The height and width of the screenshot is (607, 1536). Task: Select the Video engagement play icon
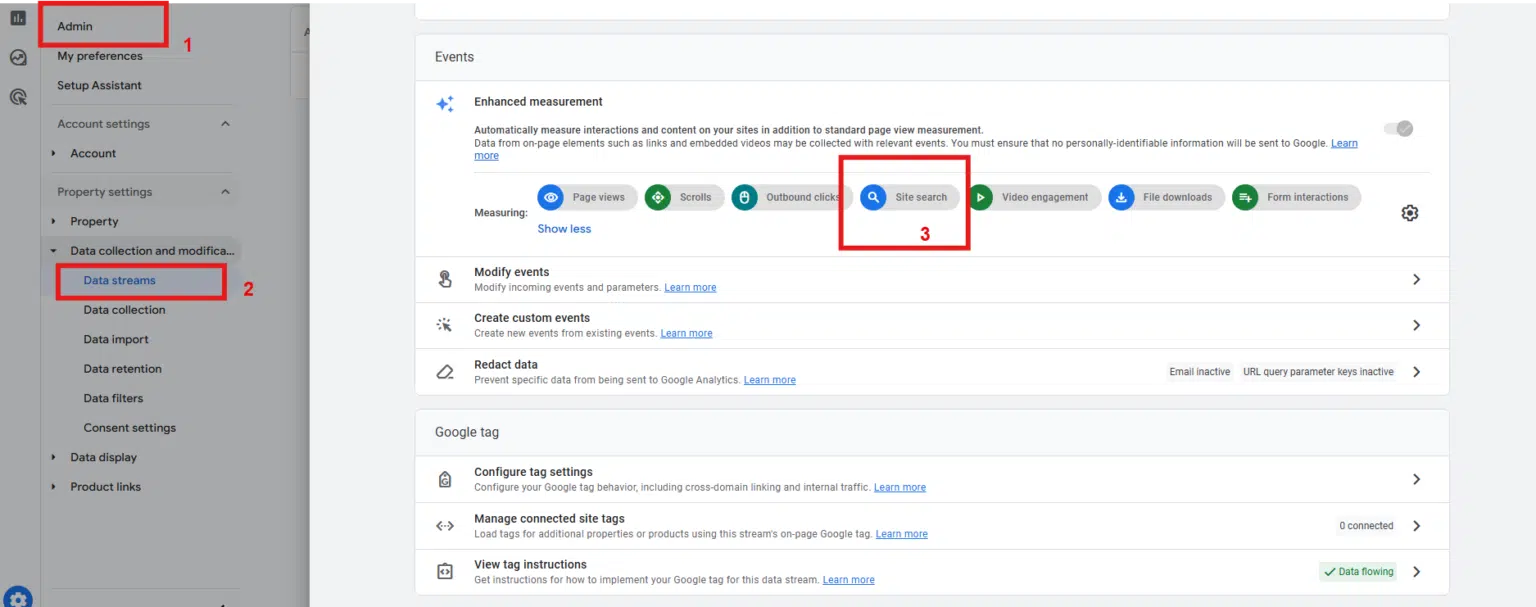(x=981, y=197)
